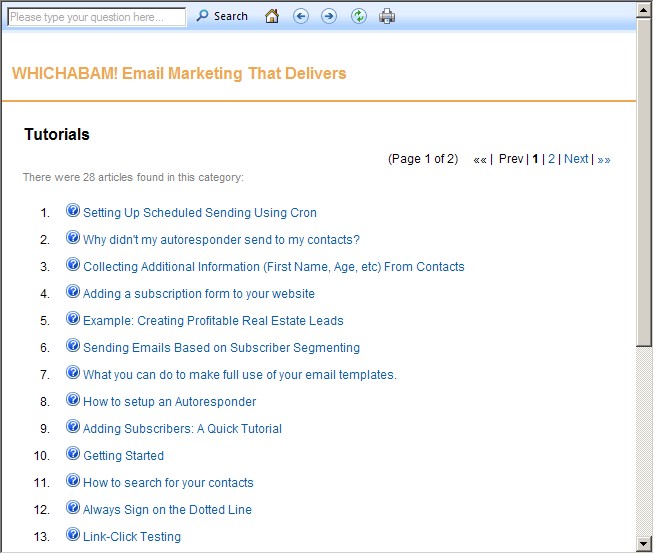The width and height of the screenshot is (654, 554).
Task: Click the «« first page text
Action: [480, 159]
